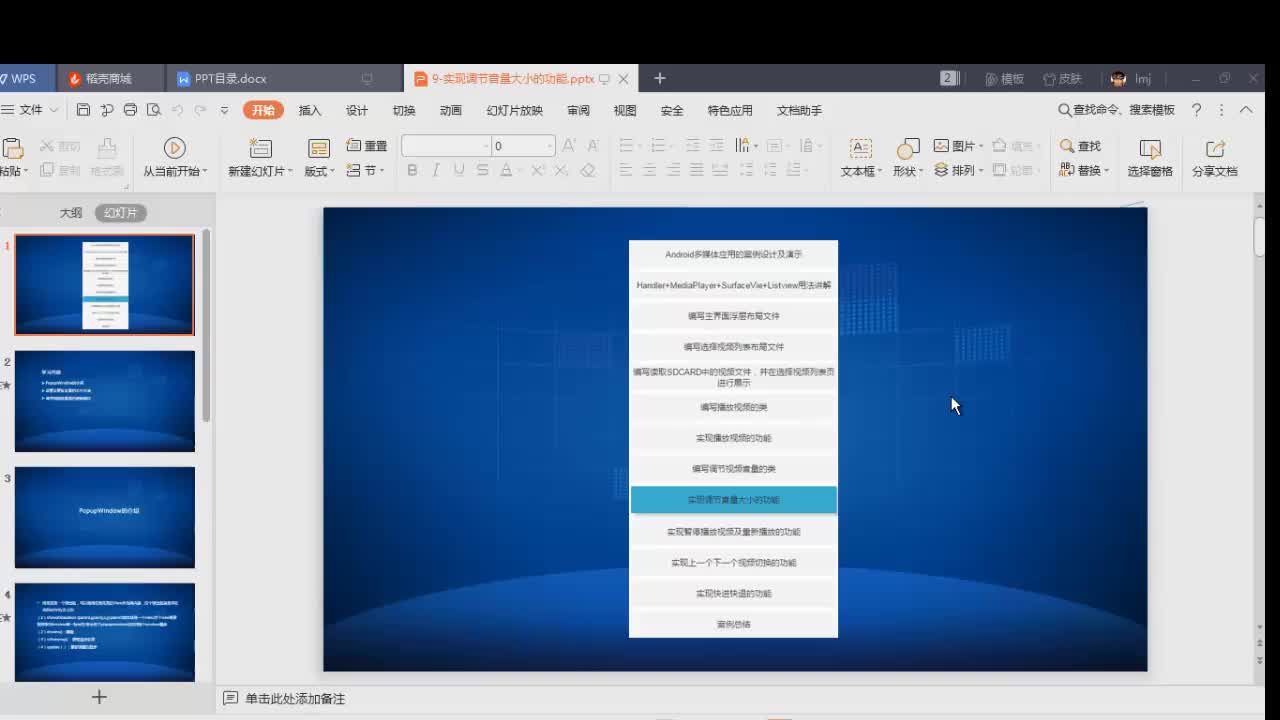This screenshot has width=1280, height=720.
Task: Switch slide panel to 大纲 outline view
Action: coord(70,212)
